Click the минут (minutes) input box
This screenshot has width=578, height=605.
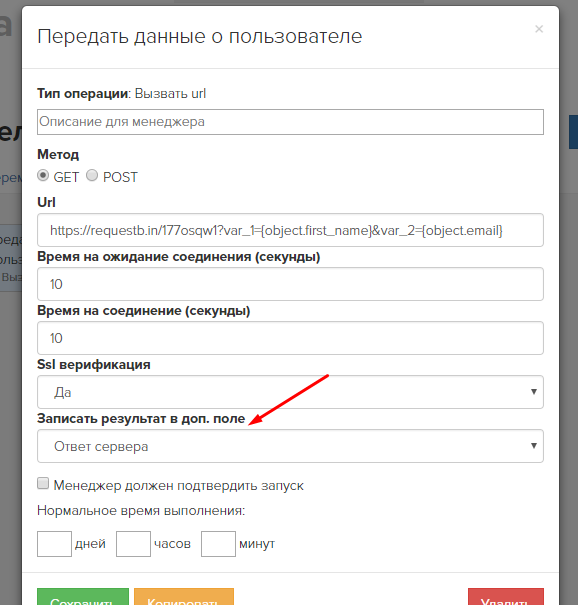point(218,544)
